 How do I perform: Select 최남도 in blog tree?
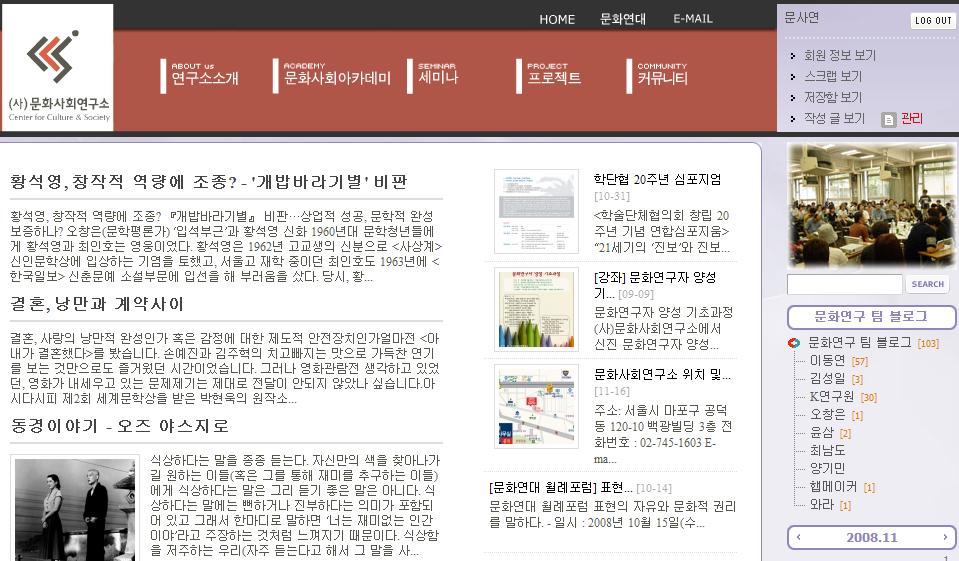click(x=828, y=451)
